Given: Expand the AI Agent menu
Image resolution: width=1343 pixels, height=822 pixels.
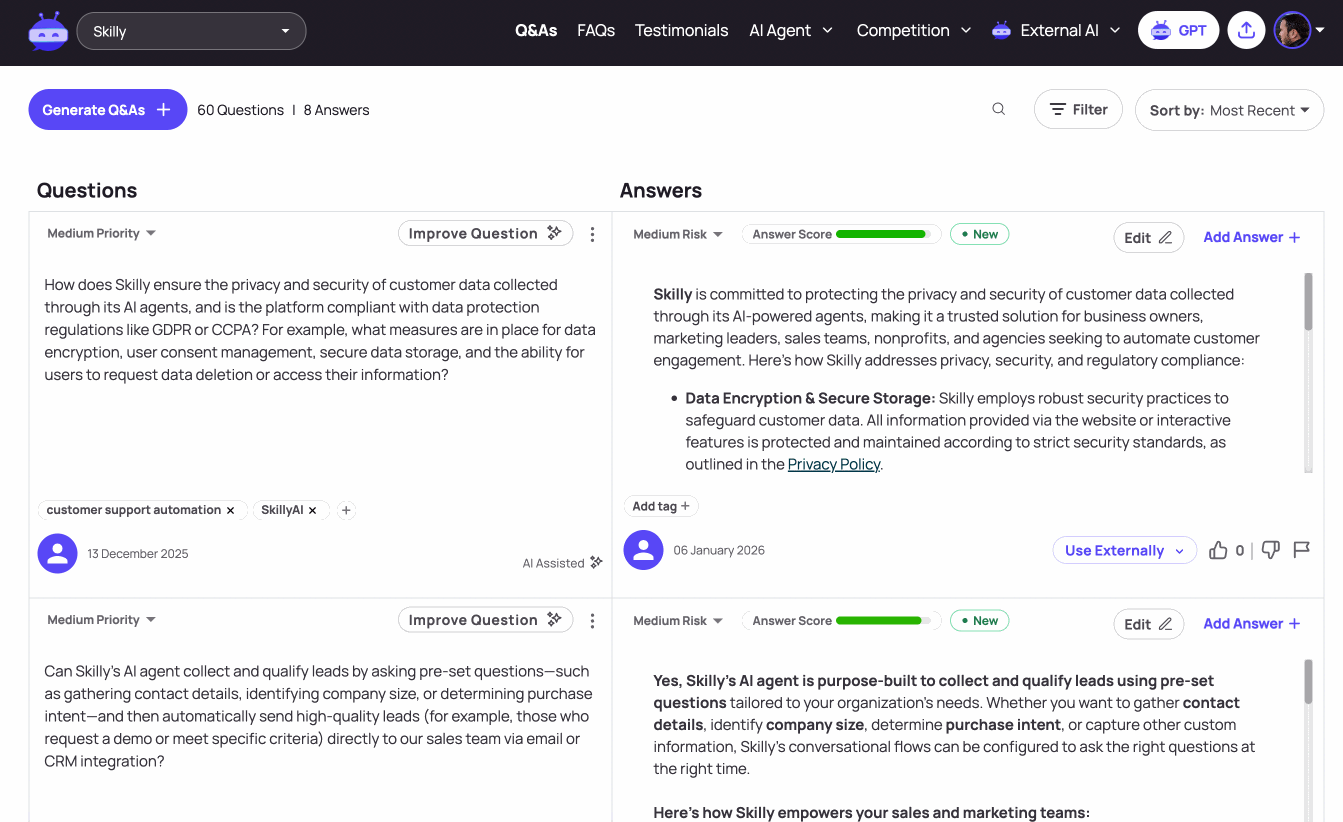Looking at the screenshot, I should (x=791, y=30).
